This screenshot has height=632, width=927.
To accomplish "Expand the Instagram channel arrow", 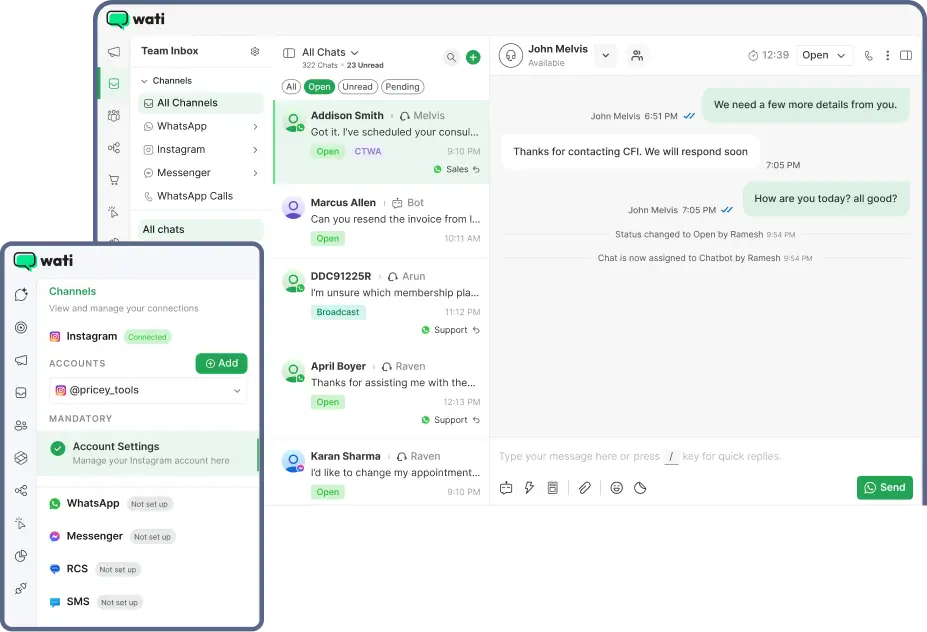I will tap(255, 150).
